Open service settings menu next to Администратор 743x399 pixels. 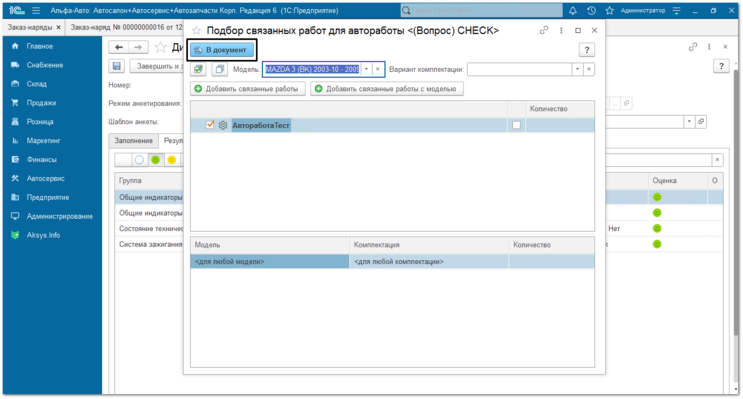click(677, 10)
